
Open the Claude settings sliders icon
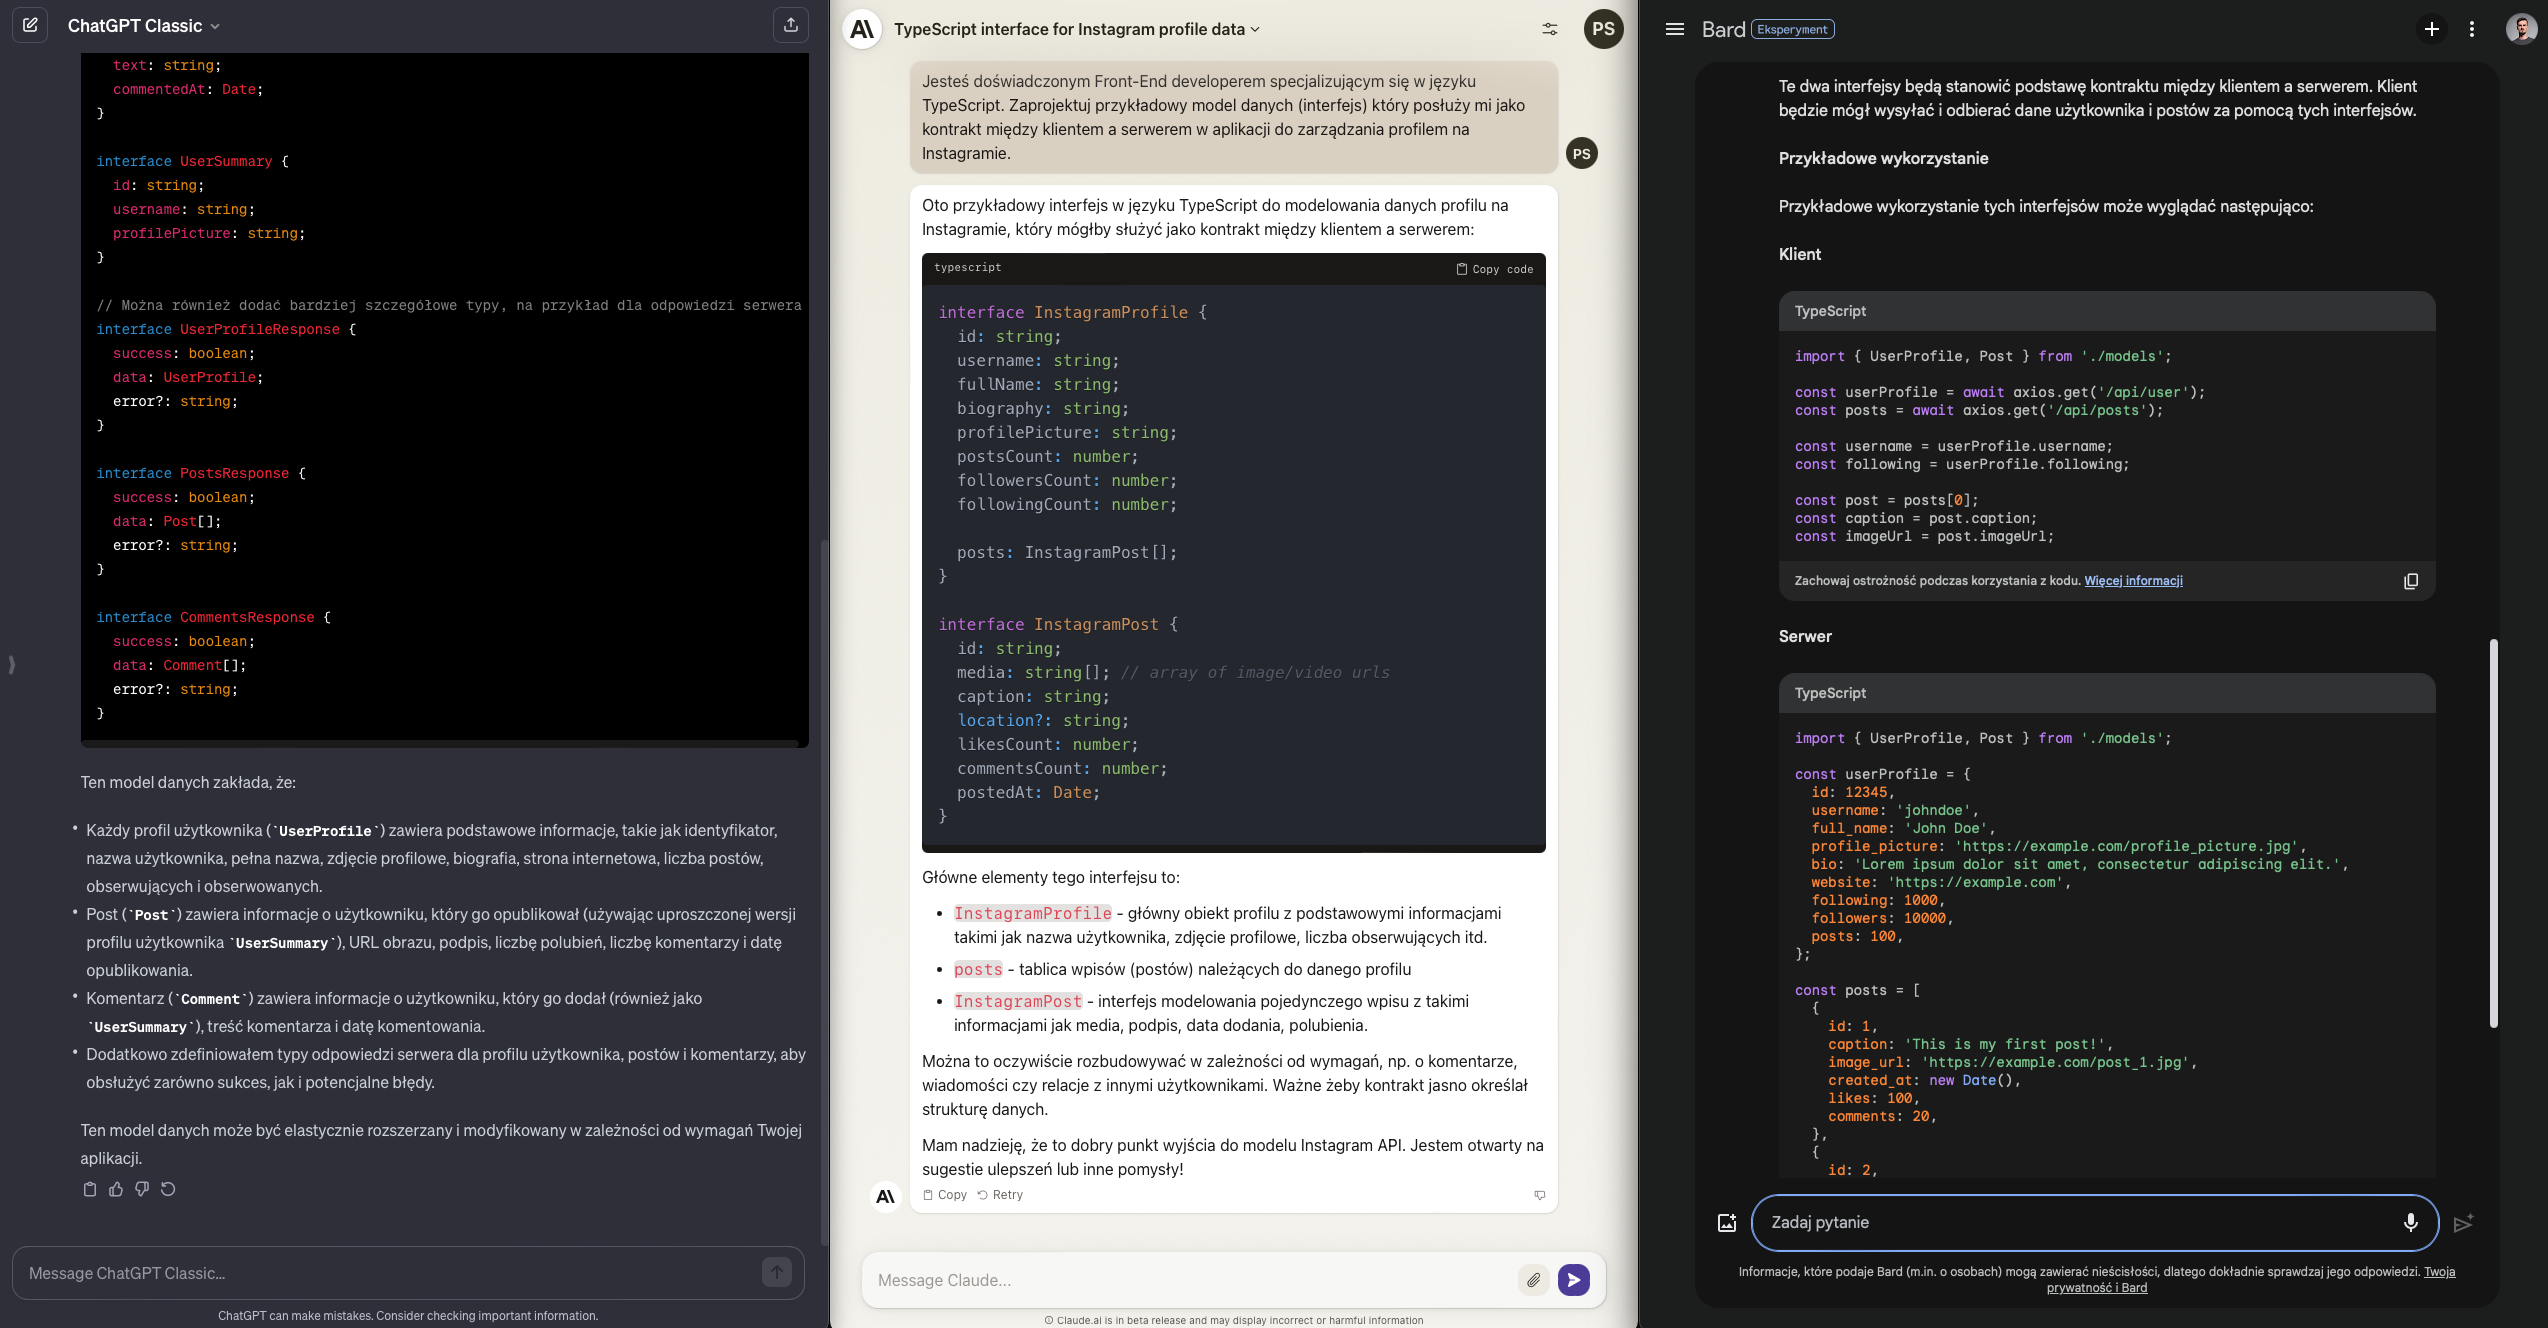[1549, 29]
